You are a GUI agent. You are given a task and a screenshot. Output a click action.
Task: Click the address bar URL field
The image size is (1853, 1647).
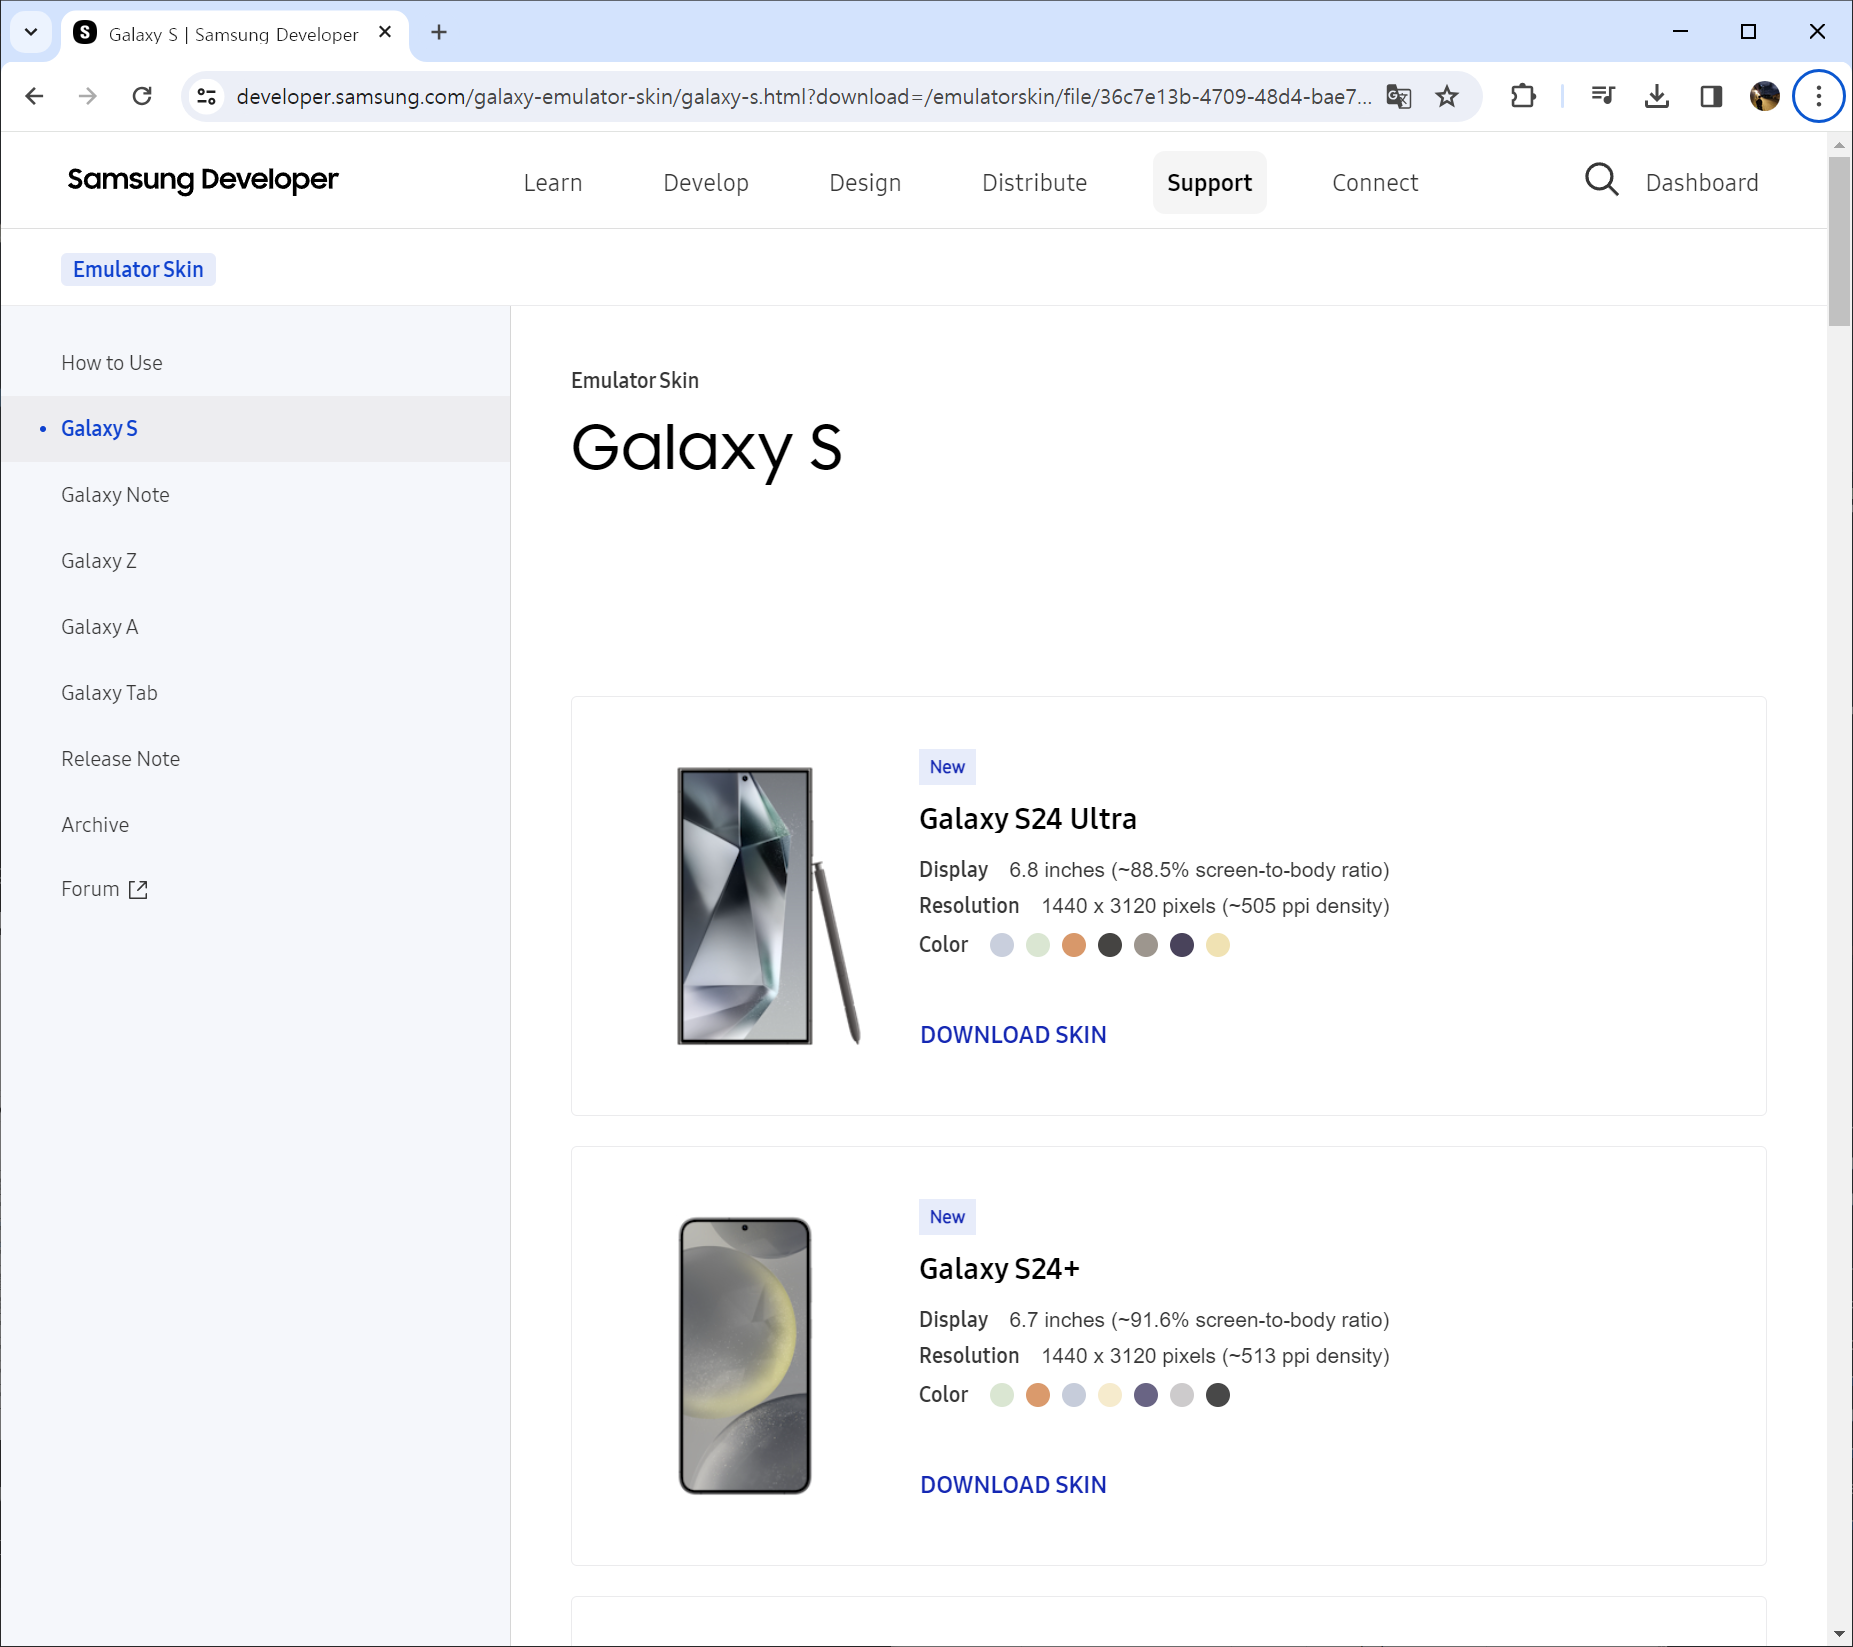point(803,96)
